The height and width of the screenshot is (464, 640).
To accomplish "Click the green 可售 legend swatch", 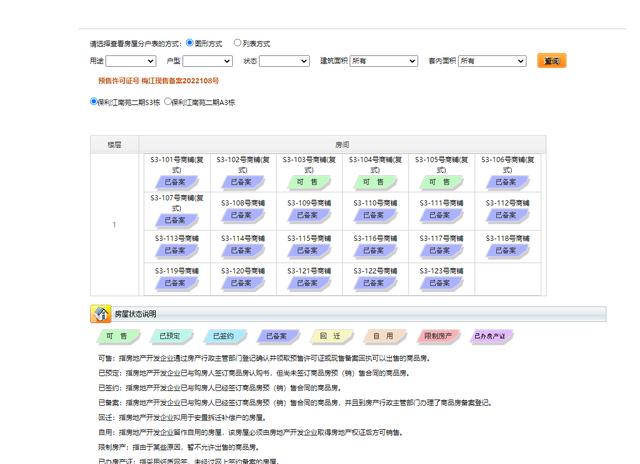I will pos(118,336).
